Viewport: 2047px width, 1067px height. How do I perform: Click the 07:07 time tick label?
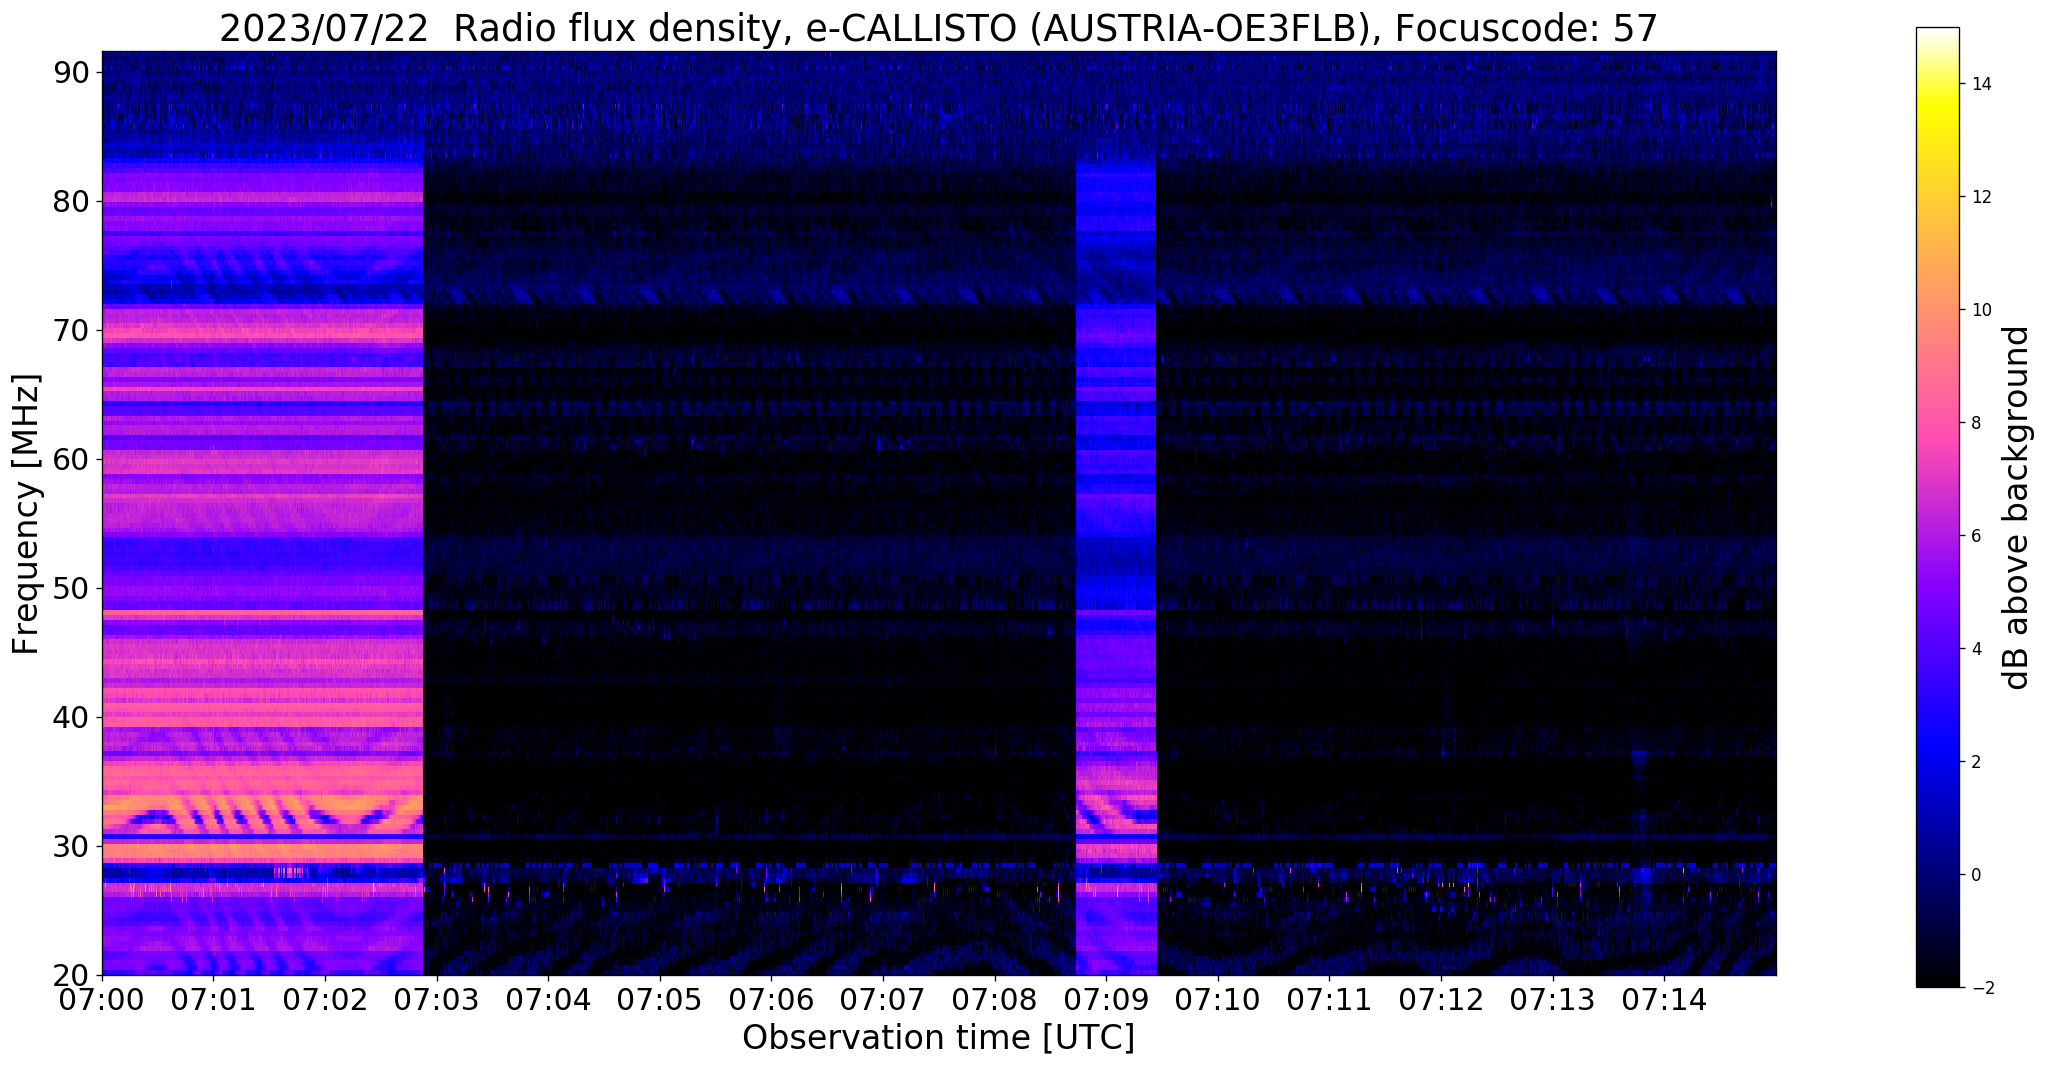tap(883, 1000)
